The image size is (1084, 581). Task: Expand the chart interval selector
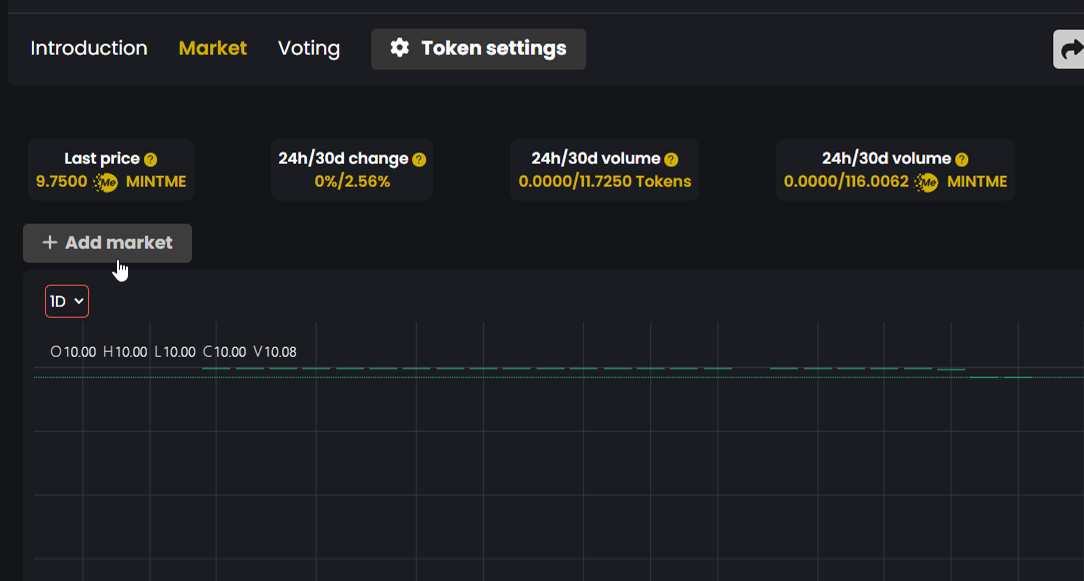[x=66, y=300]
